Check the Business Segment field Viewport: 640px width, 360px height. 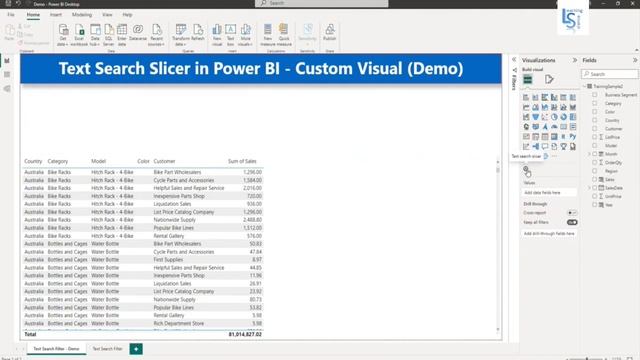pos(595,95)
